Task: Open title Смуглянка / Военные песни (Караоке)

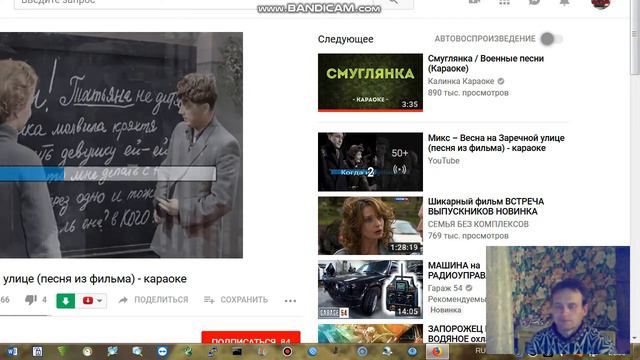Action: coord(486,63)
